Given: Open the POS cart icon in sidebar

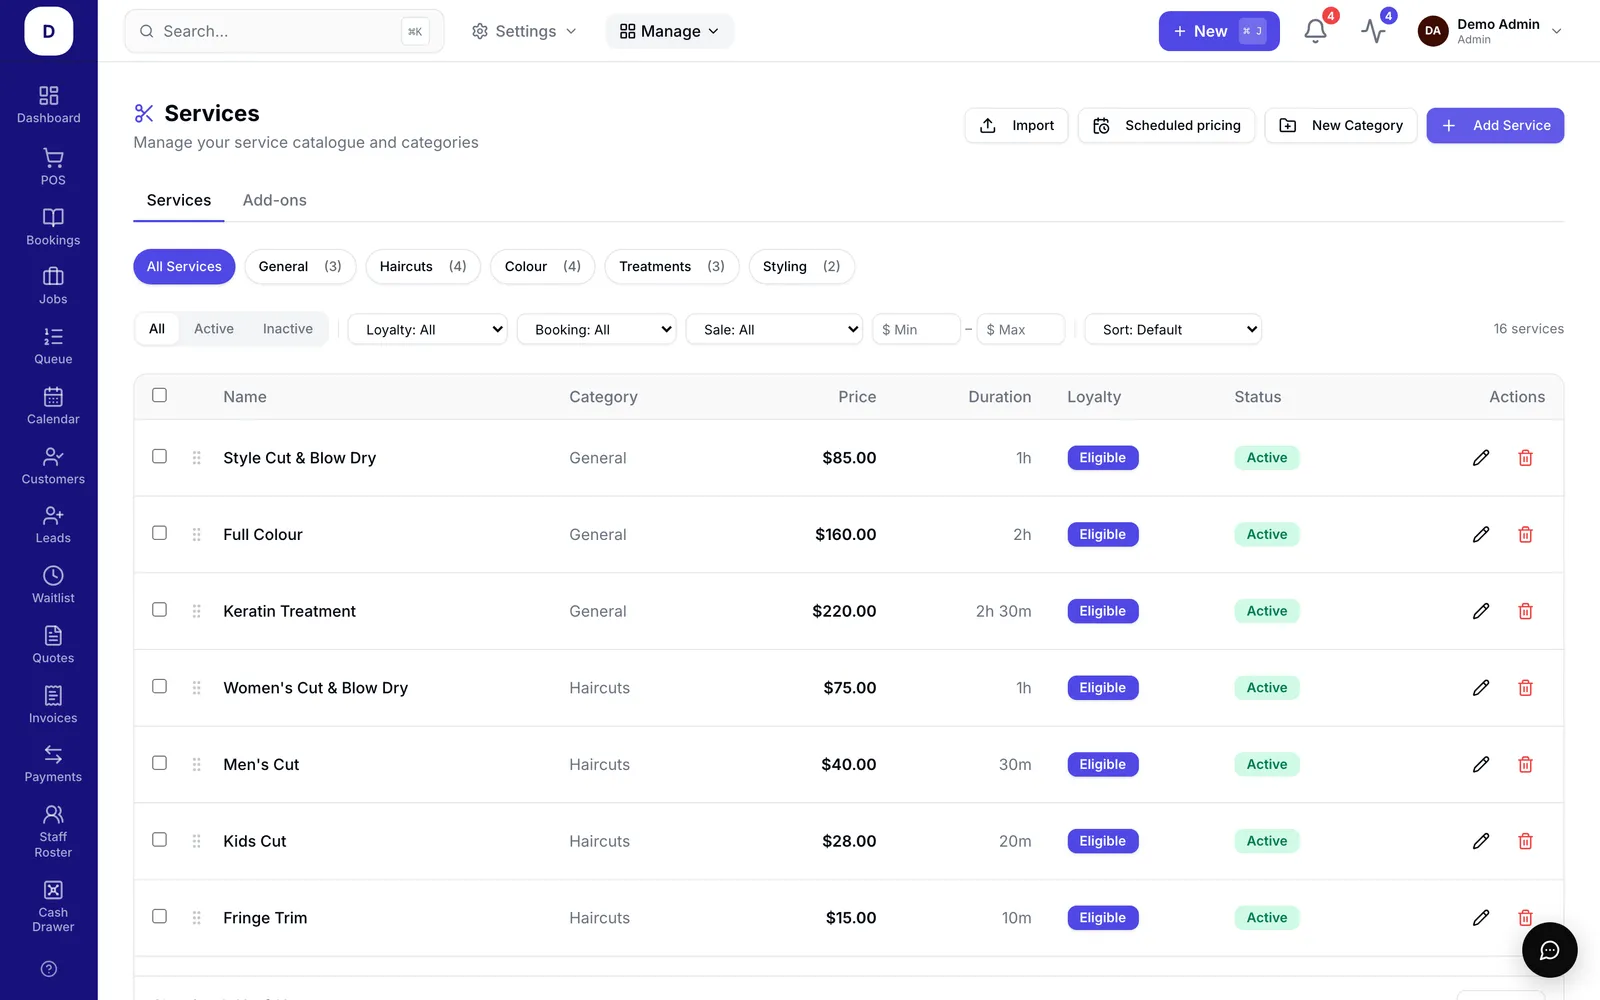Looking at the screenshot, I should tap(53, 158).
